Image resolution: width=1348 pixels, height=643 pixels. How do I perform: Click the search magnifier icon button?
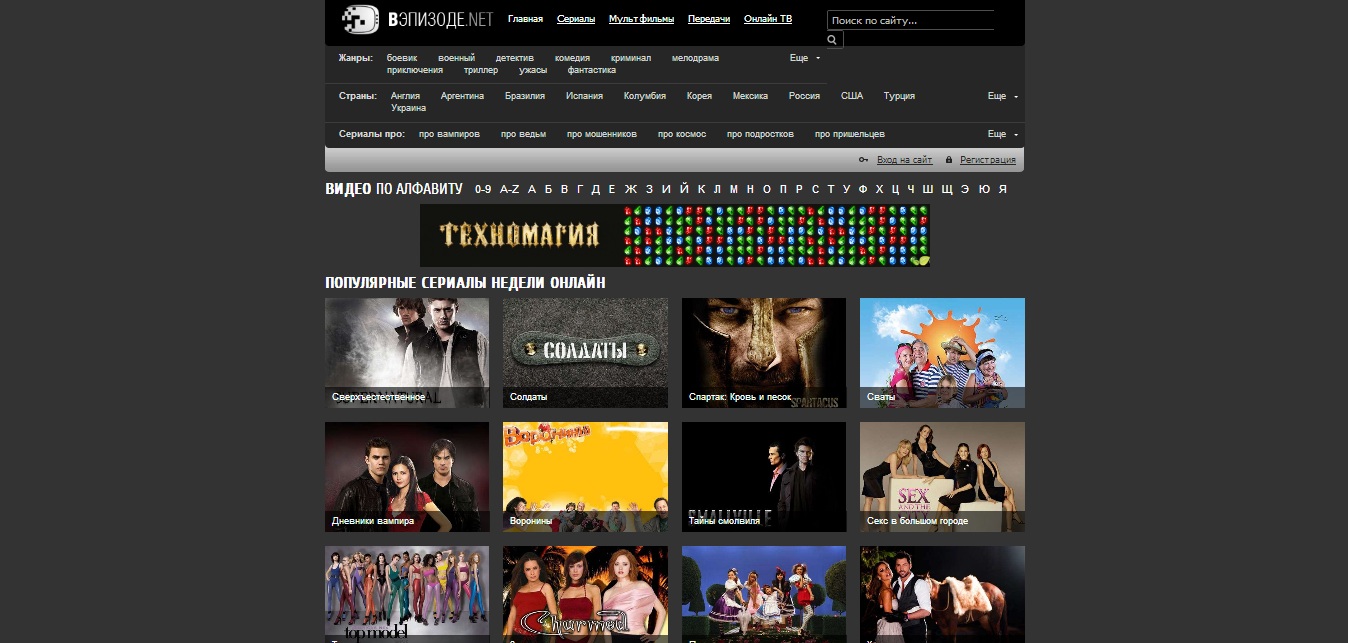point(834,39)
